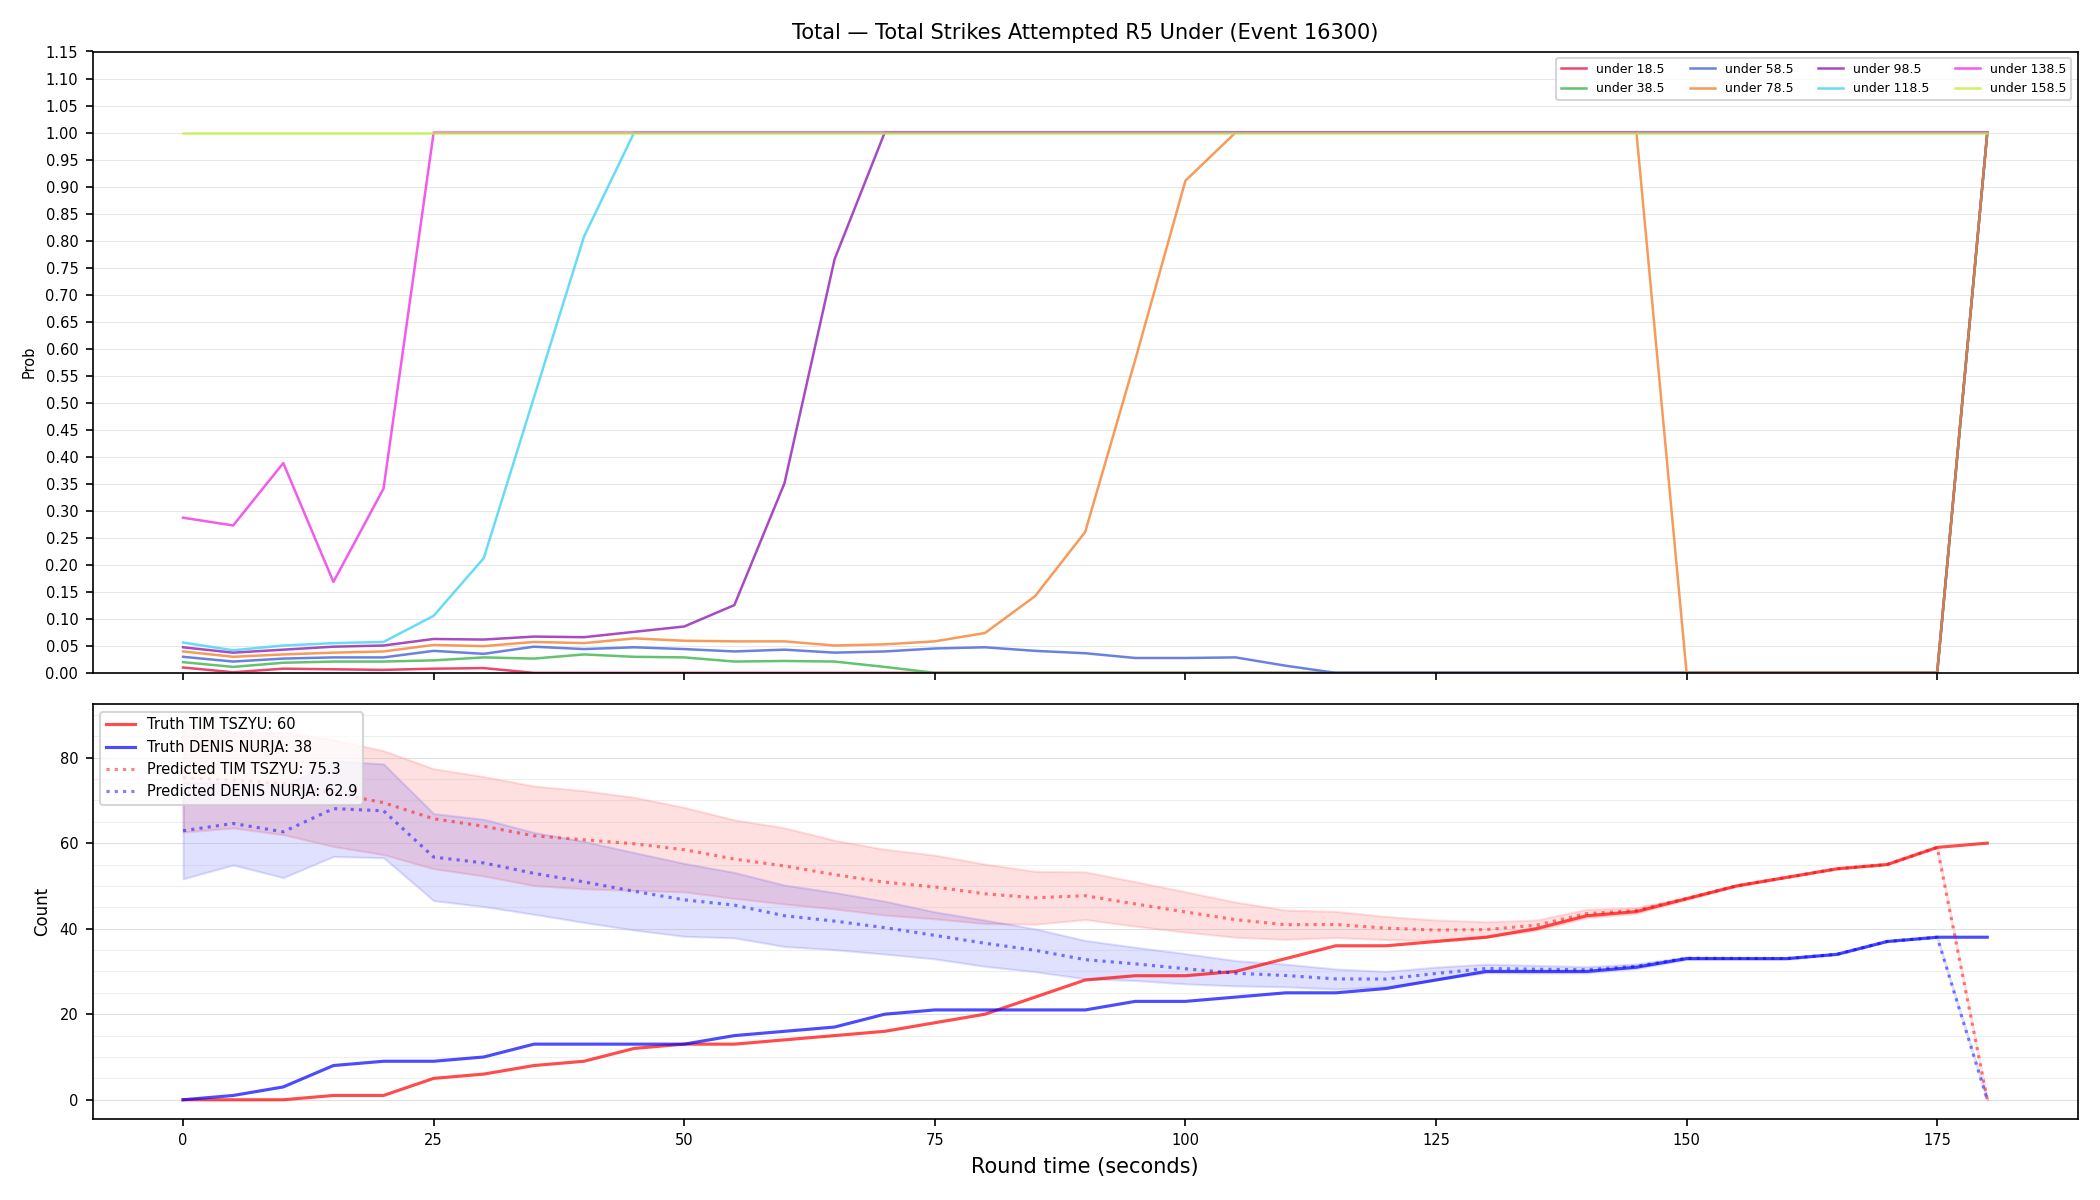
Task: Click the 0.50 tick on the Prob axis
Action: coord(62,403)
